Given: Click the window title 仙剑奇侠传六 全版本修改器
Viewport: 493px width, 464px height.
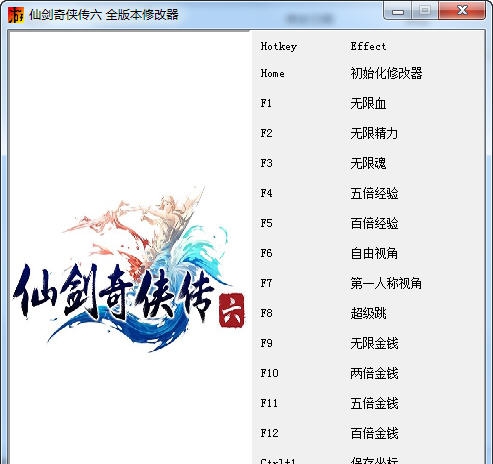Looking at the screenshot, I should [x=104, y=15].
